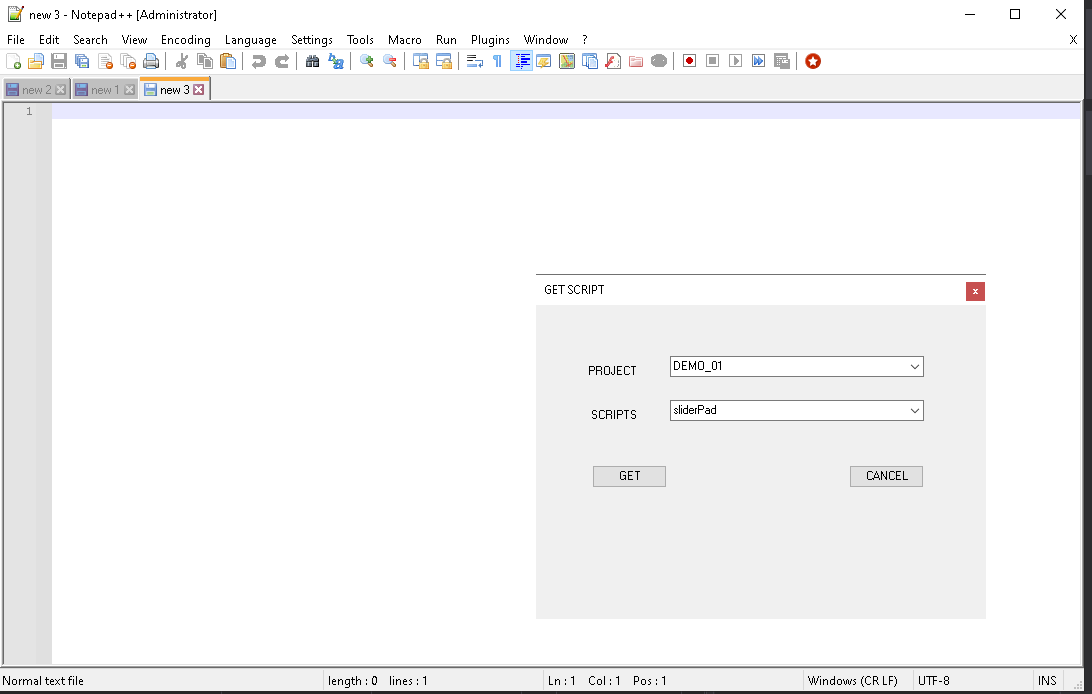This screenshot has height=694, width=1092.
Task: Open the Plugins menu
Action: pos(490,40)
